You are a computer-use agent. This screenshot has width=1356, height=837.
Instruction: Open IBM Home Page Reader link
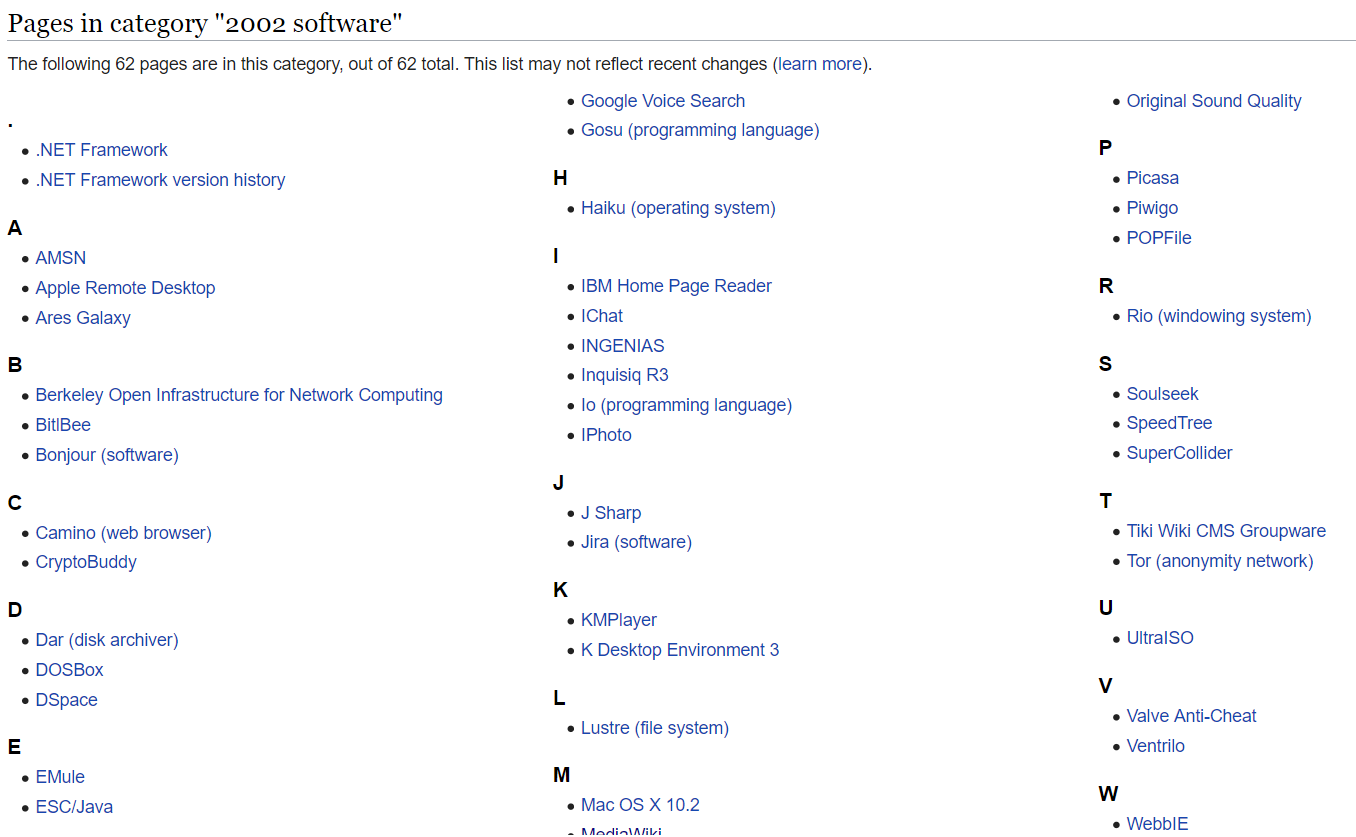coord(676,286)
